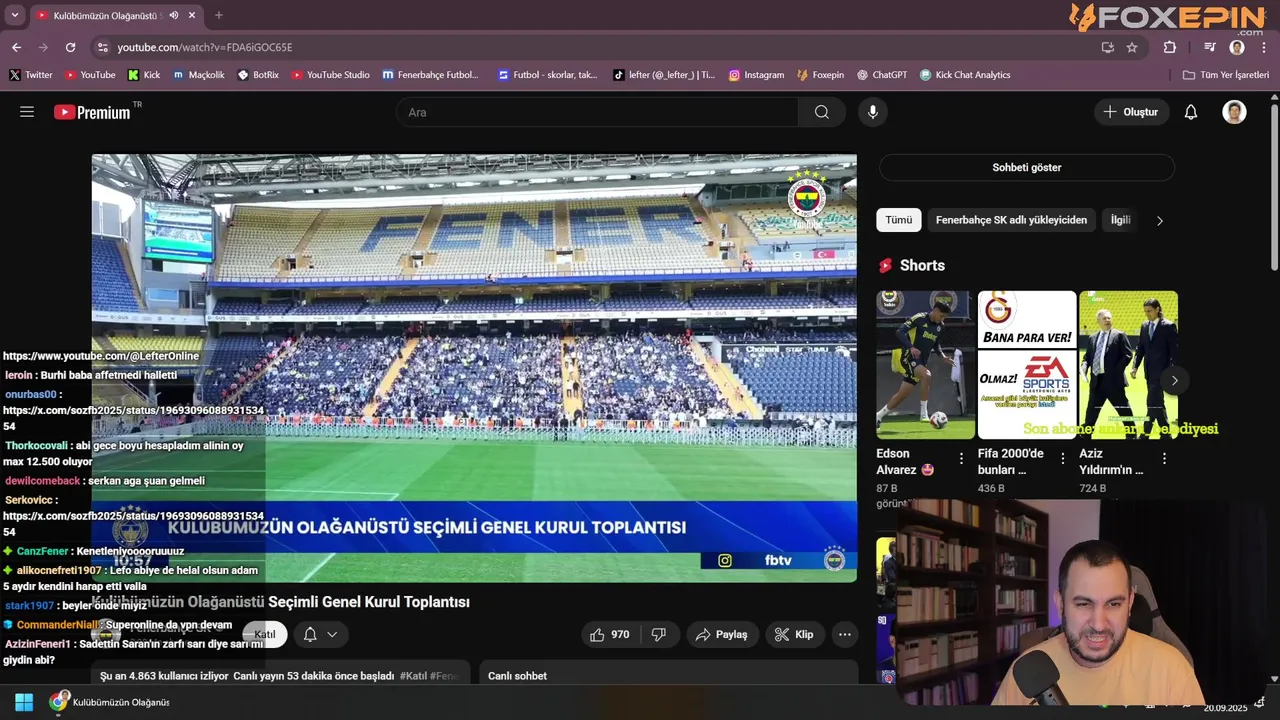Viewport: 1280px width, 720px height.
Task: Click in the Ara search field
Action: tap(597, 112)
